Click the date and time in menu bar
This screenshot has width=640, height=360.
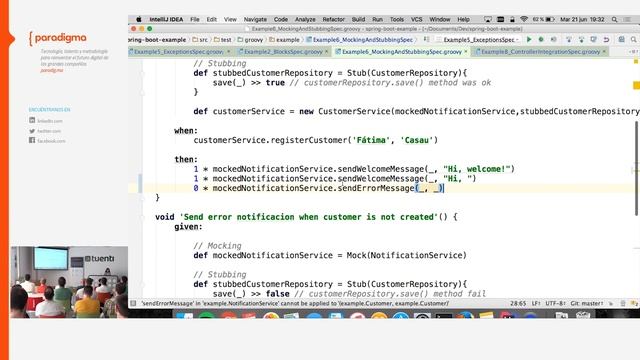(582, 19)
